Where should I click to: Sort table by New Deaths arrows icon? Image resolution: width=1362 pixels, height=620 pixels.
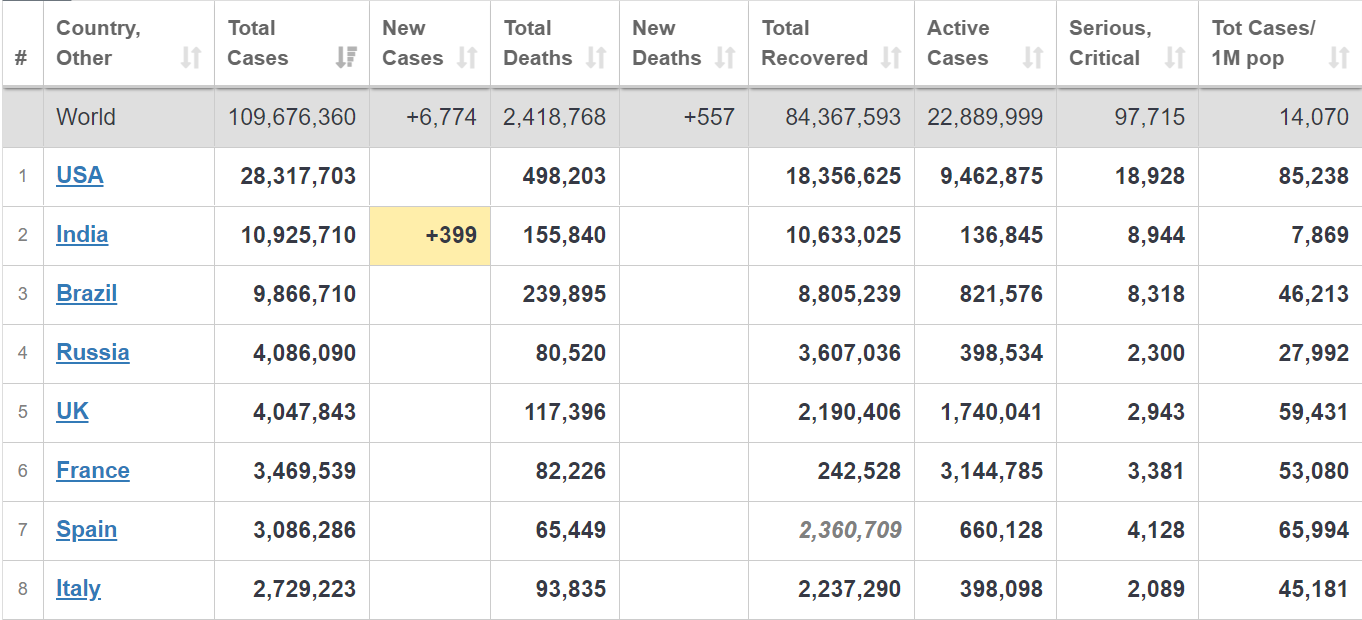[x=725, y=59]
